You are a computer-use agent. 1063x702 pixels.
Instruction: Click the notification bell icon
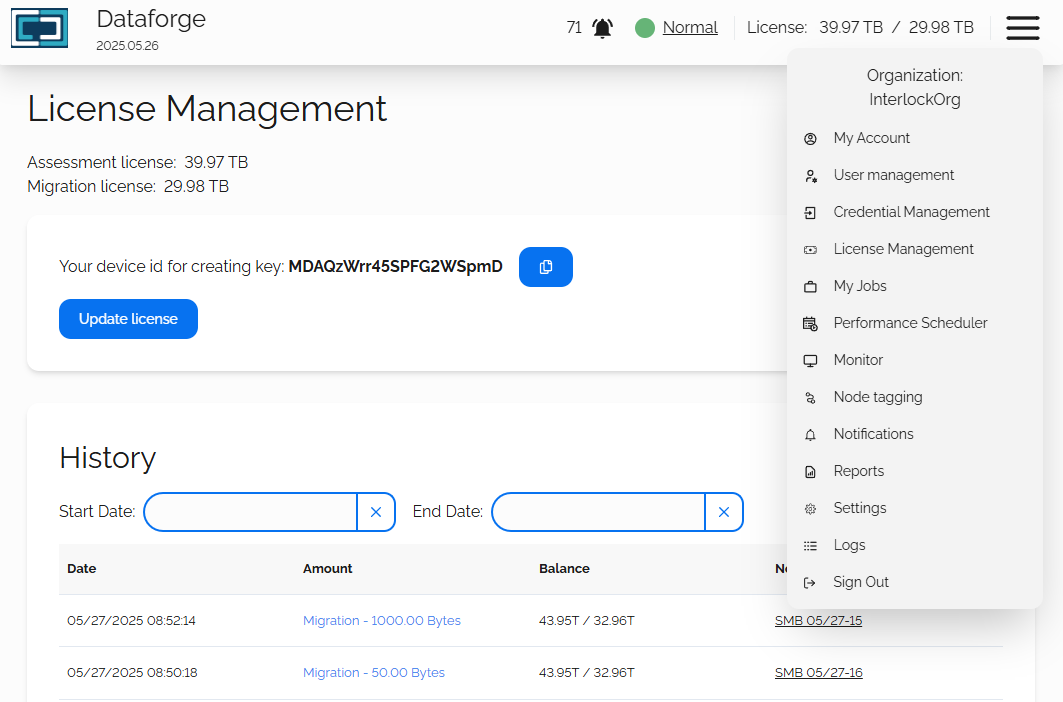point(602,28)
